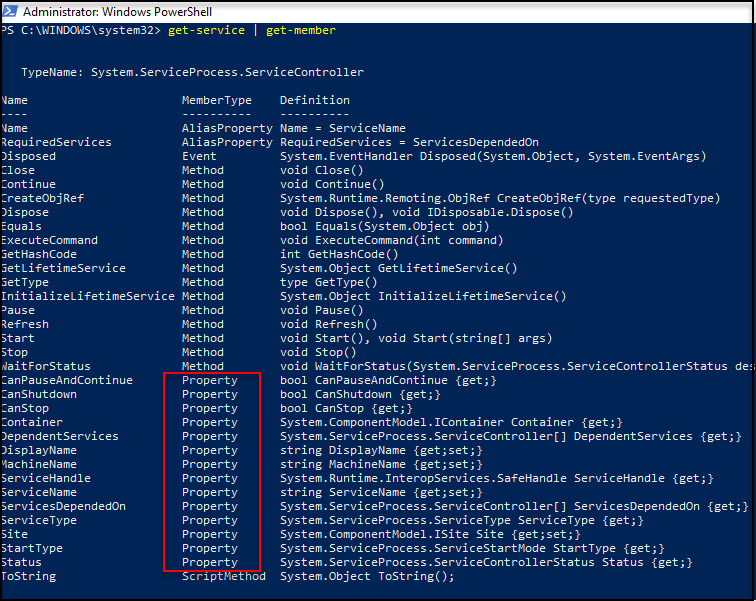Click the 'PS C:\WINDOWS\system32>' prompt
This screenshot has height=601, width=756.
(81, 30)
